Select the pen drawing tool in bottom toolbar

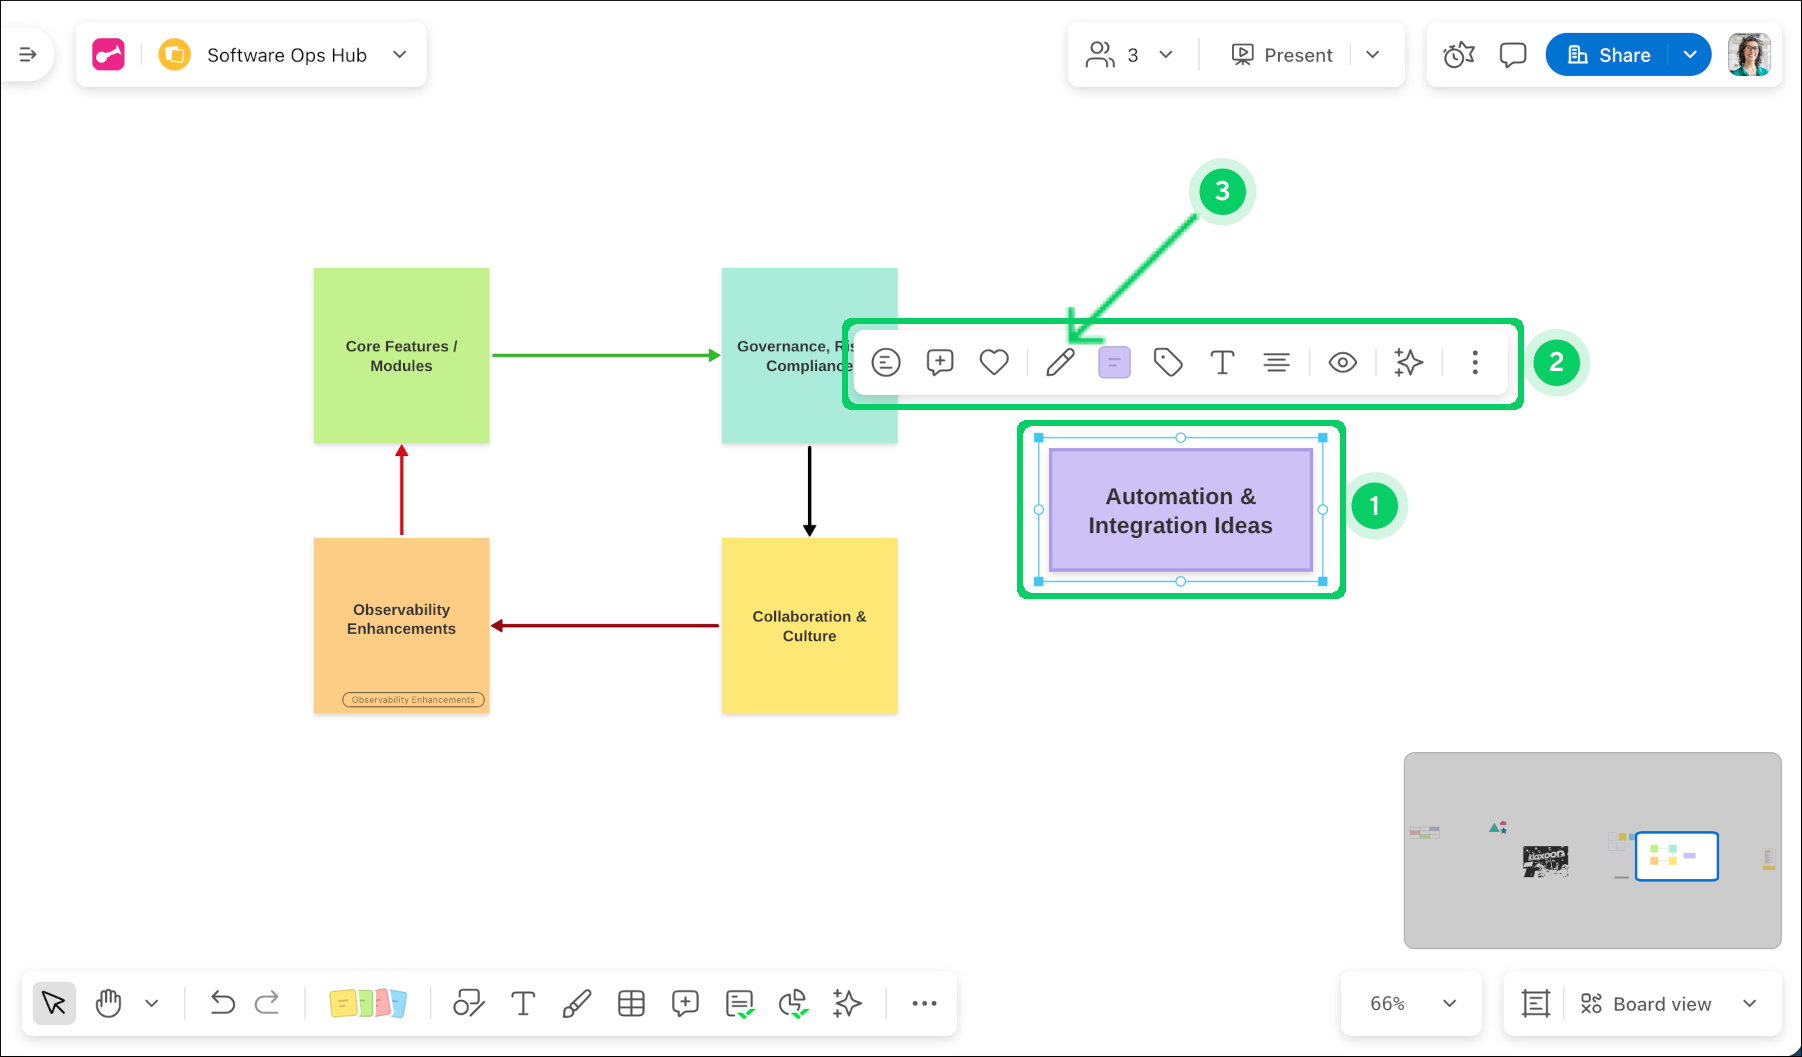click(577, 1003)
